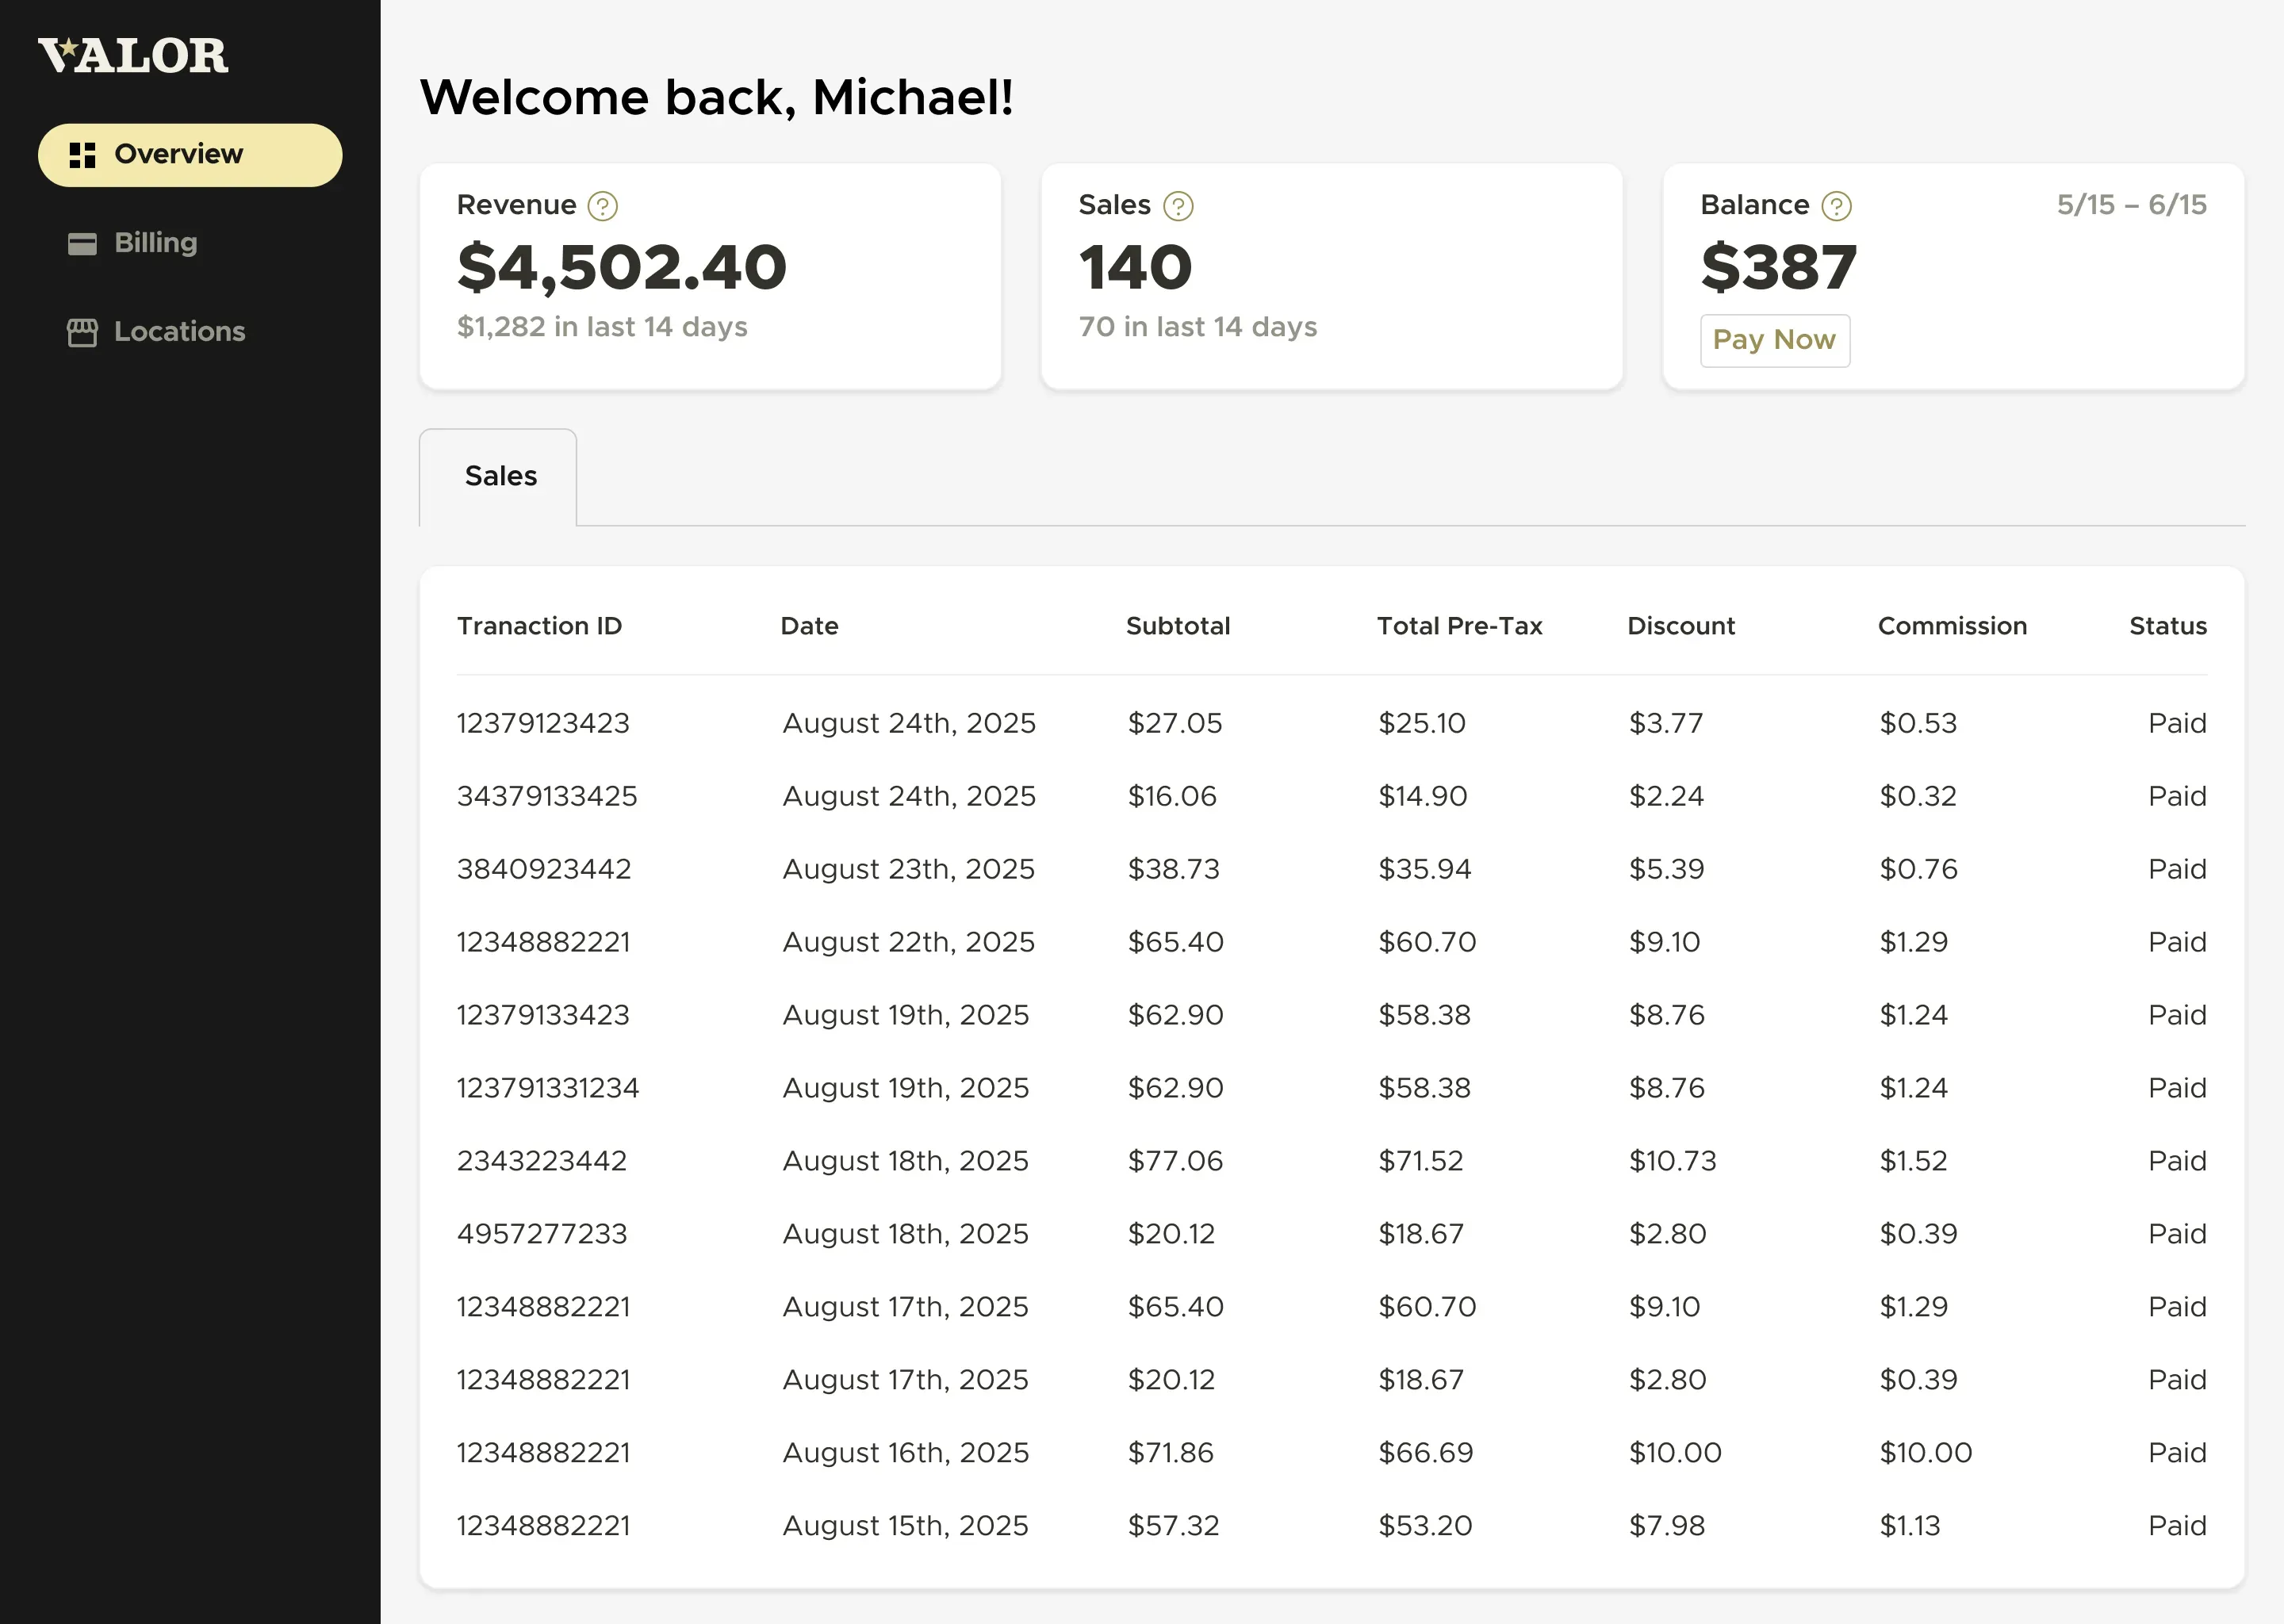The image size is (2284, 1624).
Task: Open the Sales help tooltip icon
Action: [x=1179, y=206]
